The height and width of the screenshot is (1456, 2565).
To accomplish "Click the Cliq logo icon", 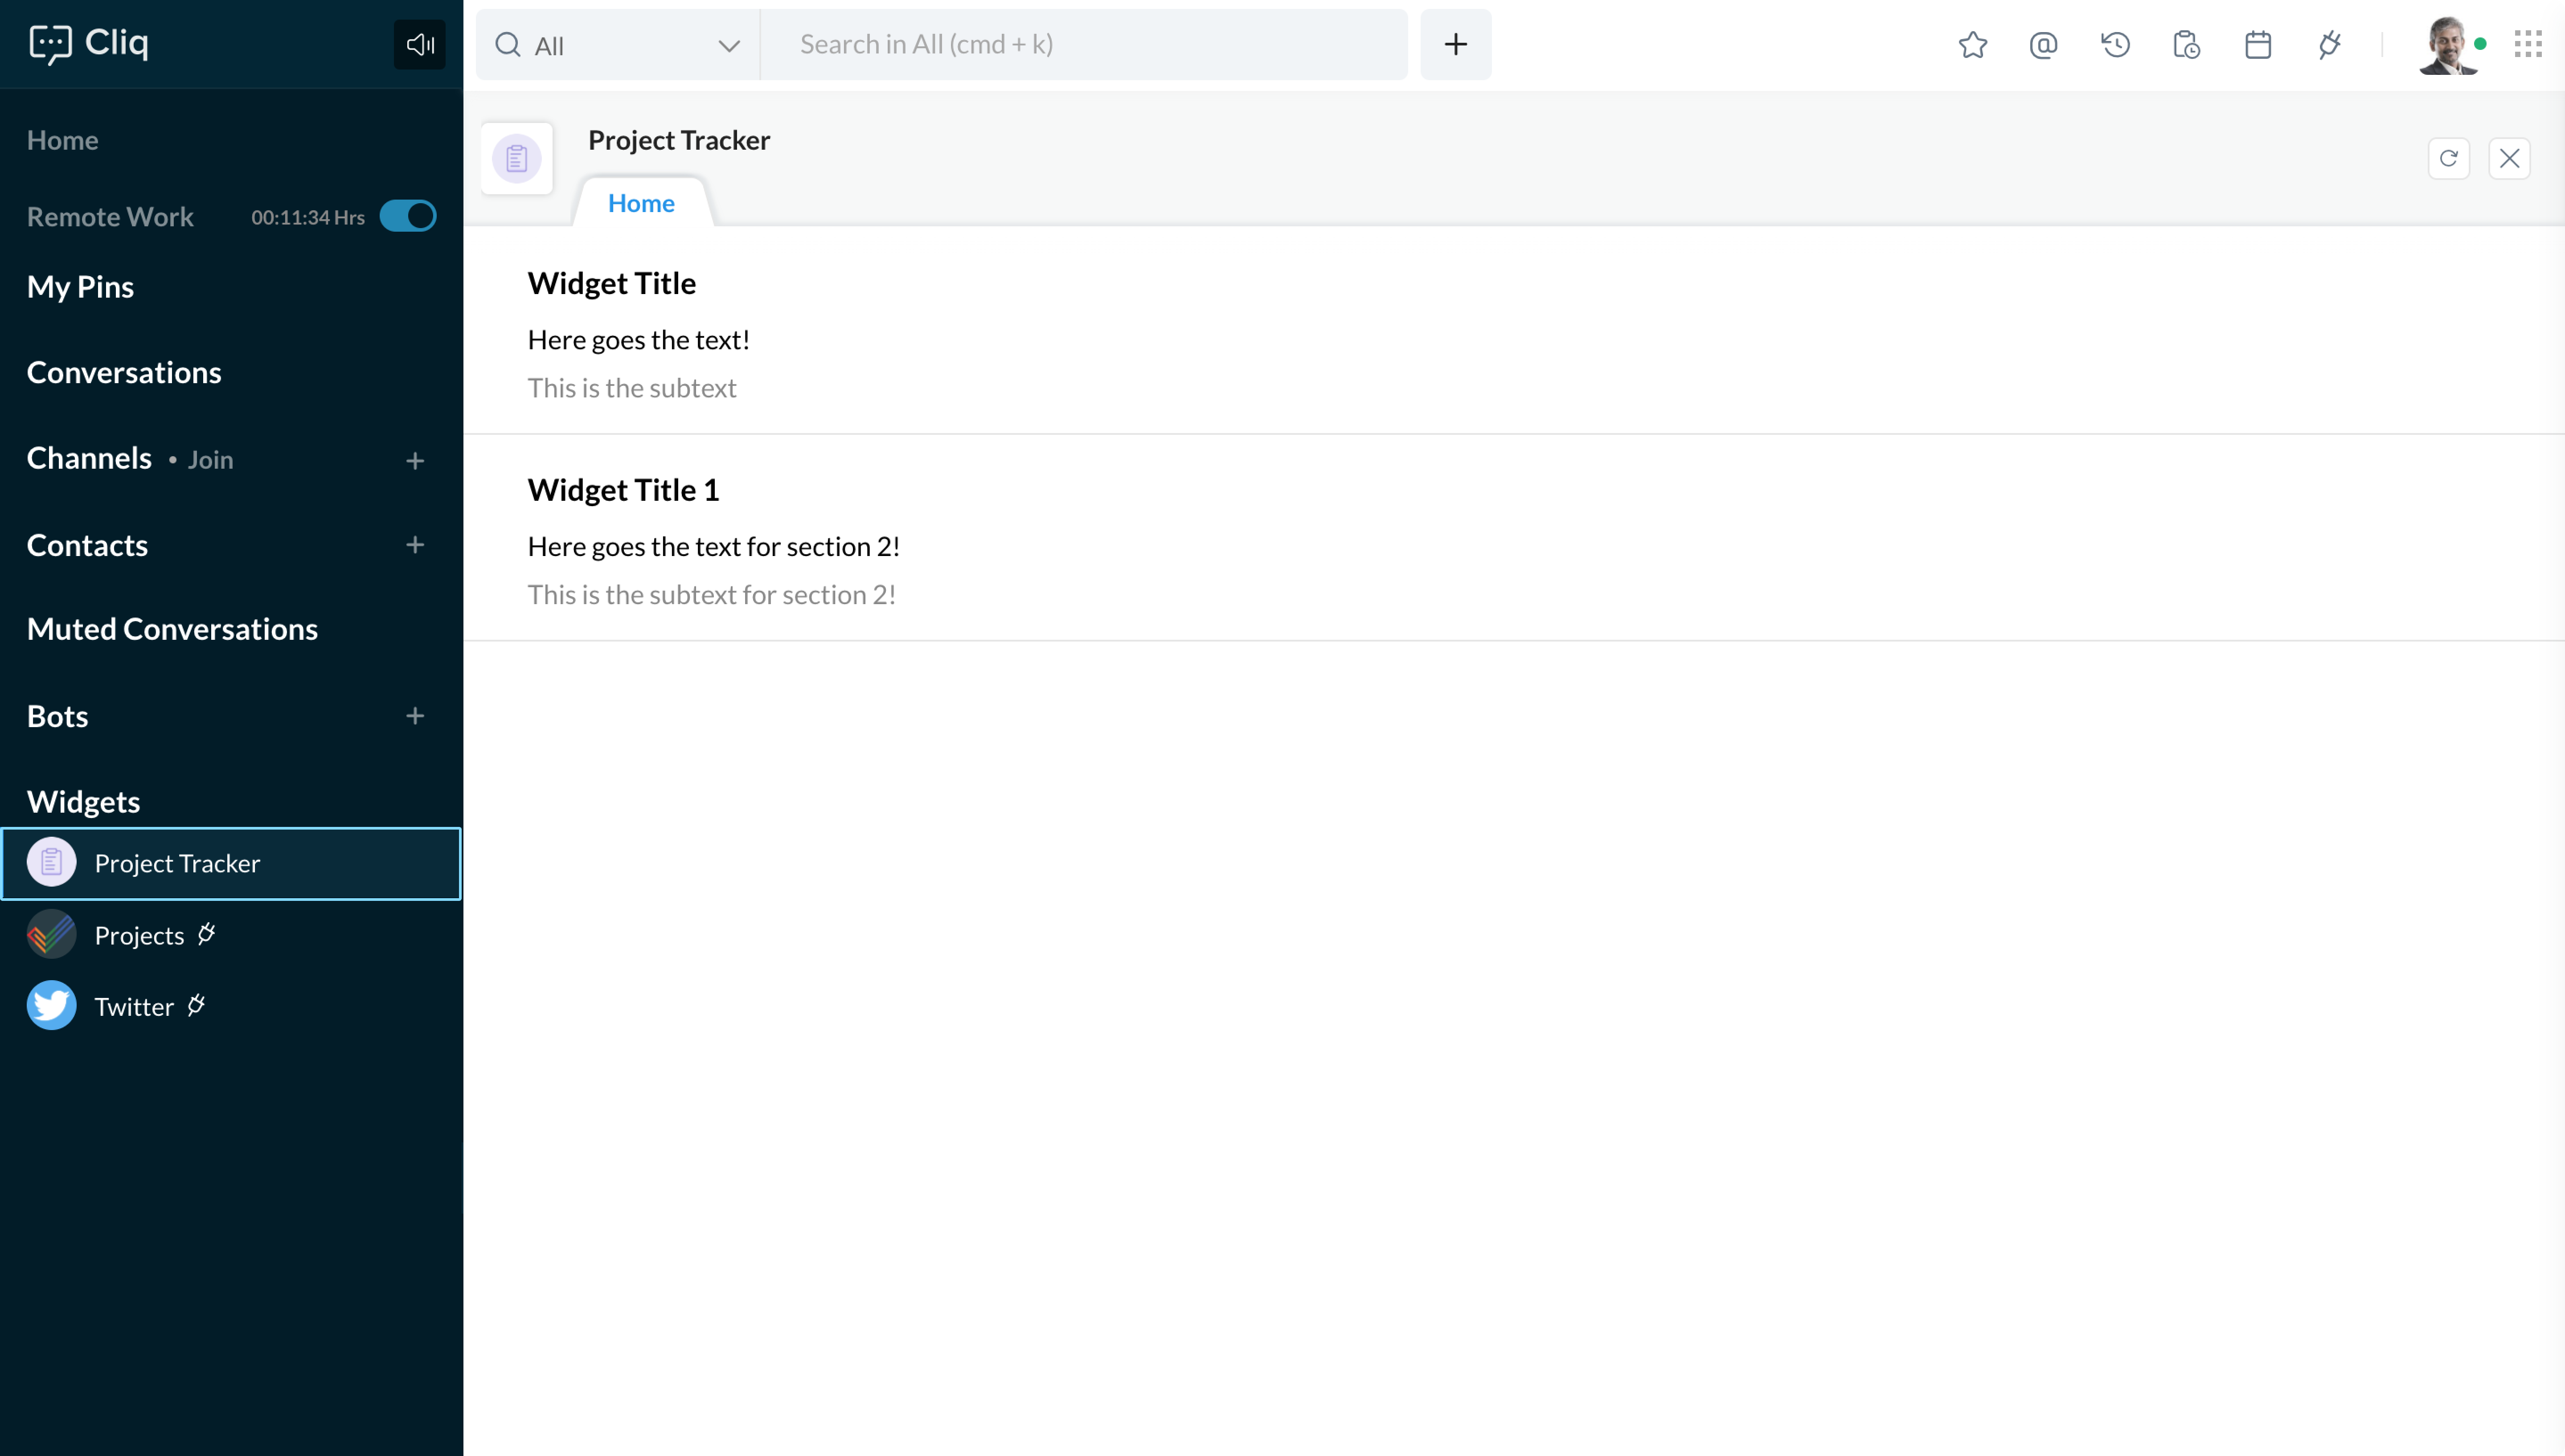I will [50, 44].
